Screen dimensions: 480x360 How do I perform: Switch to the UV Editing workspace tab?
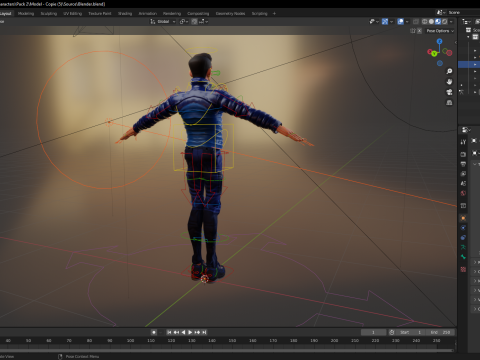coord(73,13)
